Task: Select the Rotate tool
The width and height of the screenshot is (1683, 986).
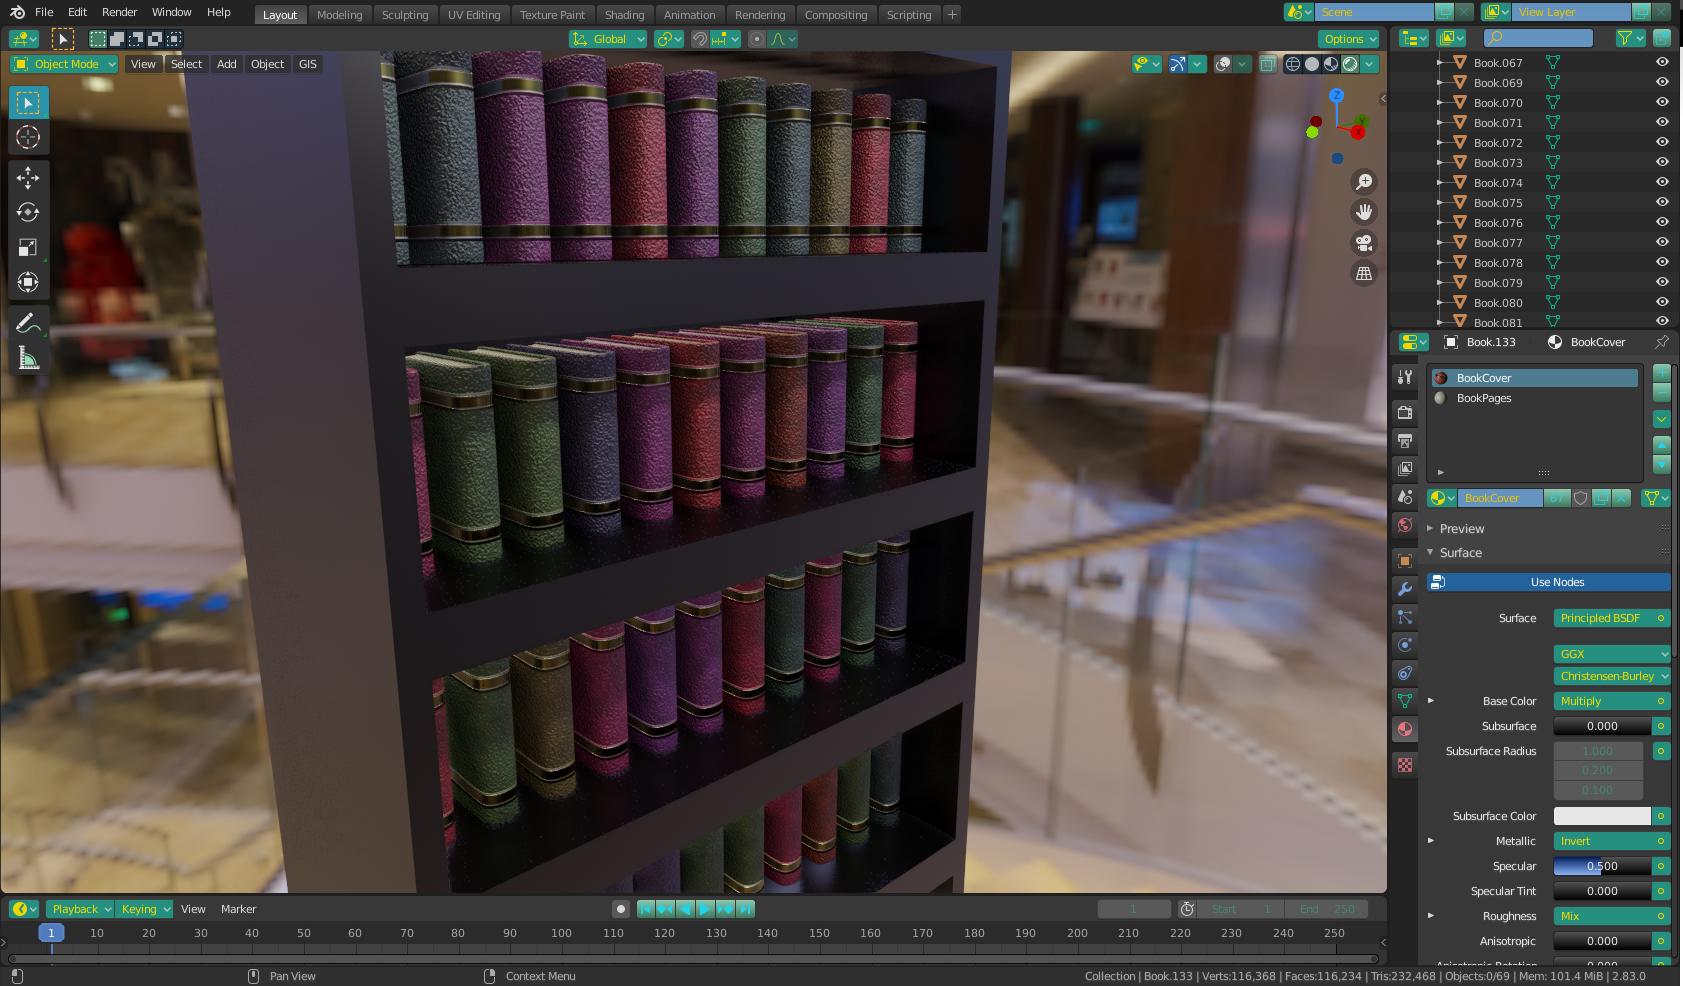Action: (28, 212)
